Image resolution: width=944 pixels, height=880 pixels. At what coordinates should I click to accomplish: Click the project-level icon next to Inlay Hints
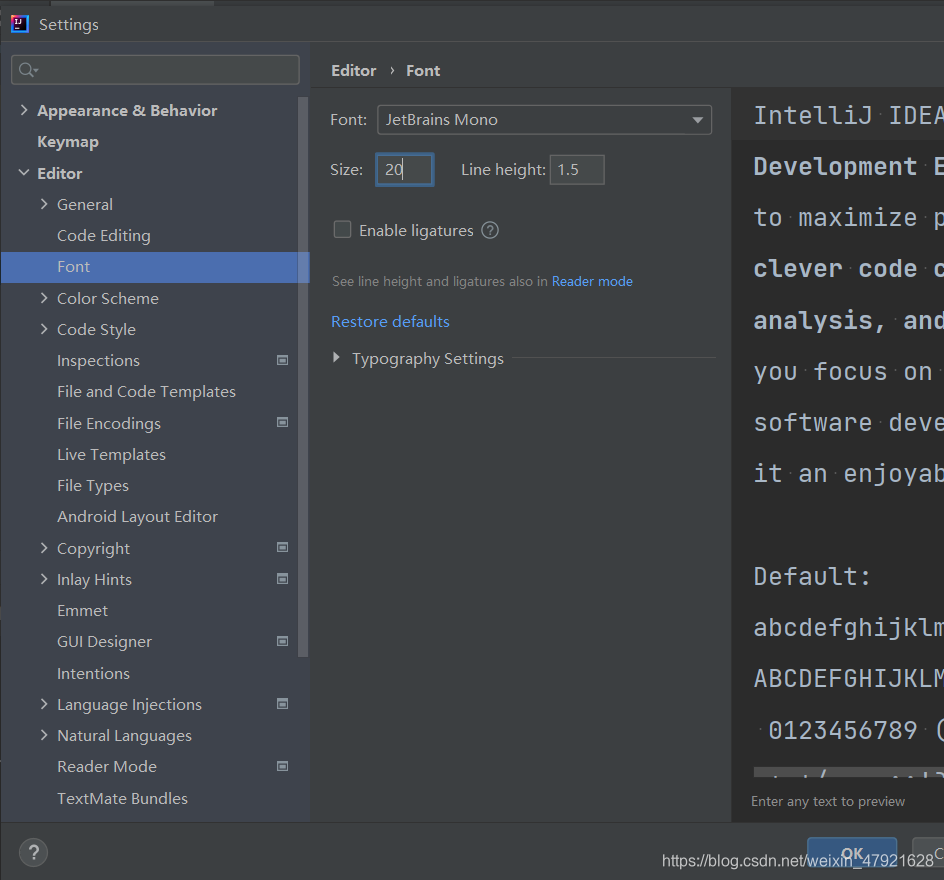(282, 578)
